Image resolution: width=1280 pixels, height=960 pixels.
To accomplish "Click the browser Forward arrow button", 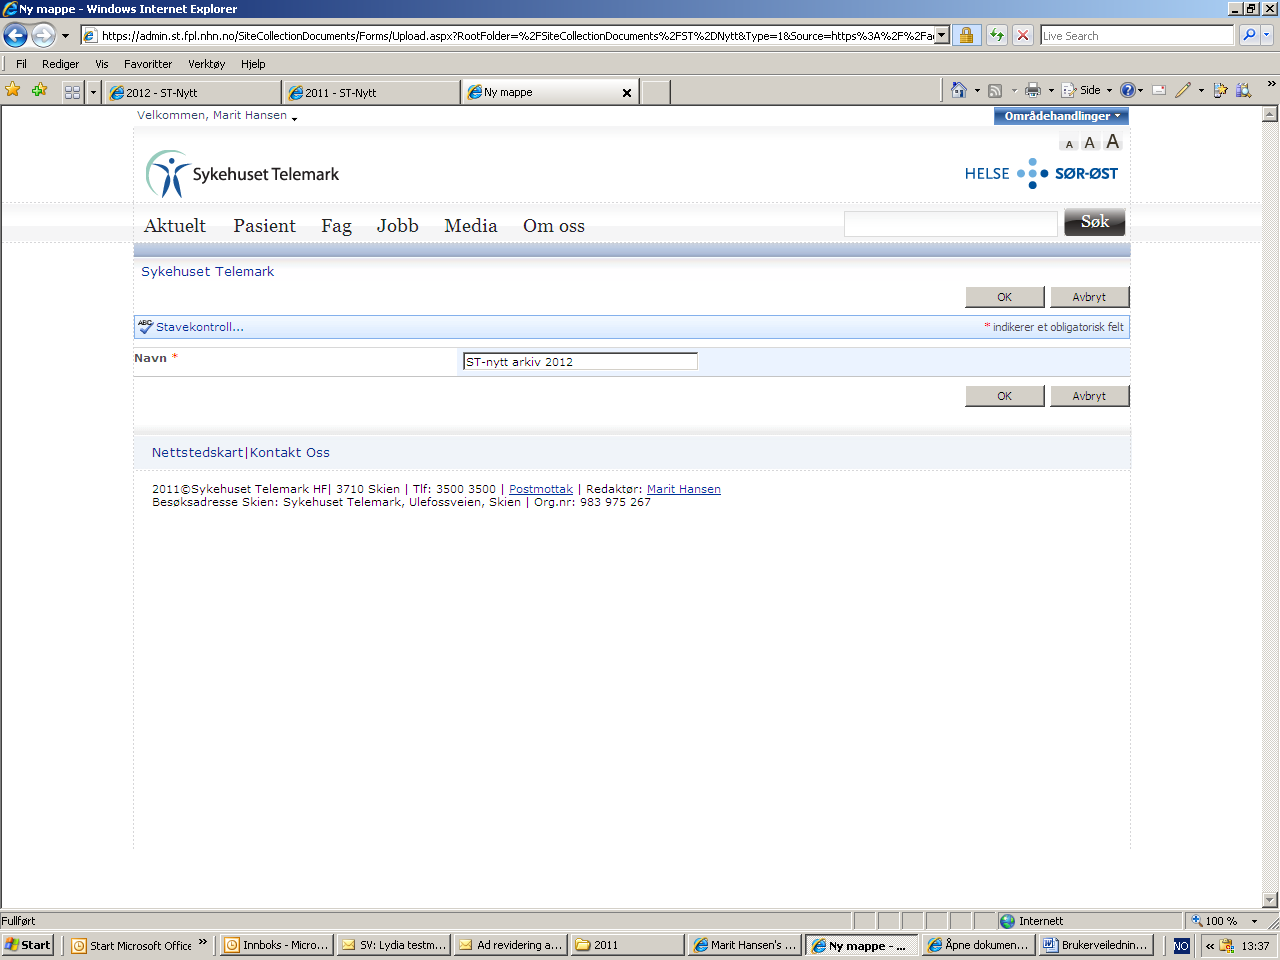I will (43, 36).
